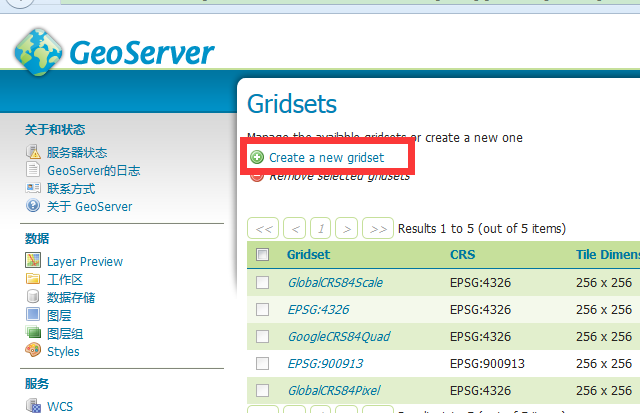Open 关于 GeoServer about page
The height and width of the screenshot is (413, 640).
[x=89, y=206]
